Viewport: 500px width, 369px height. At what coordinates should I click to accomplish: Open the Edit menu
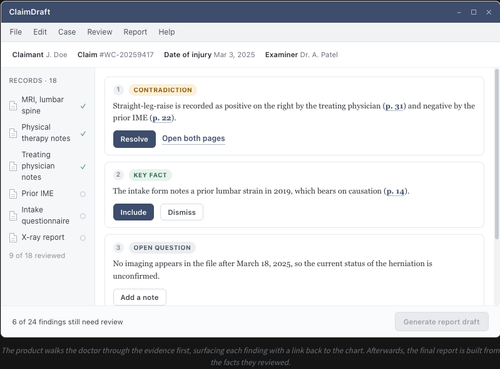[40, 32]
